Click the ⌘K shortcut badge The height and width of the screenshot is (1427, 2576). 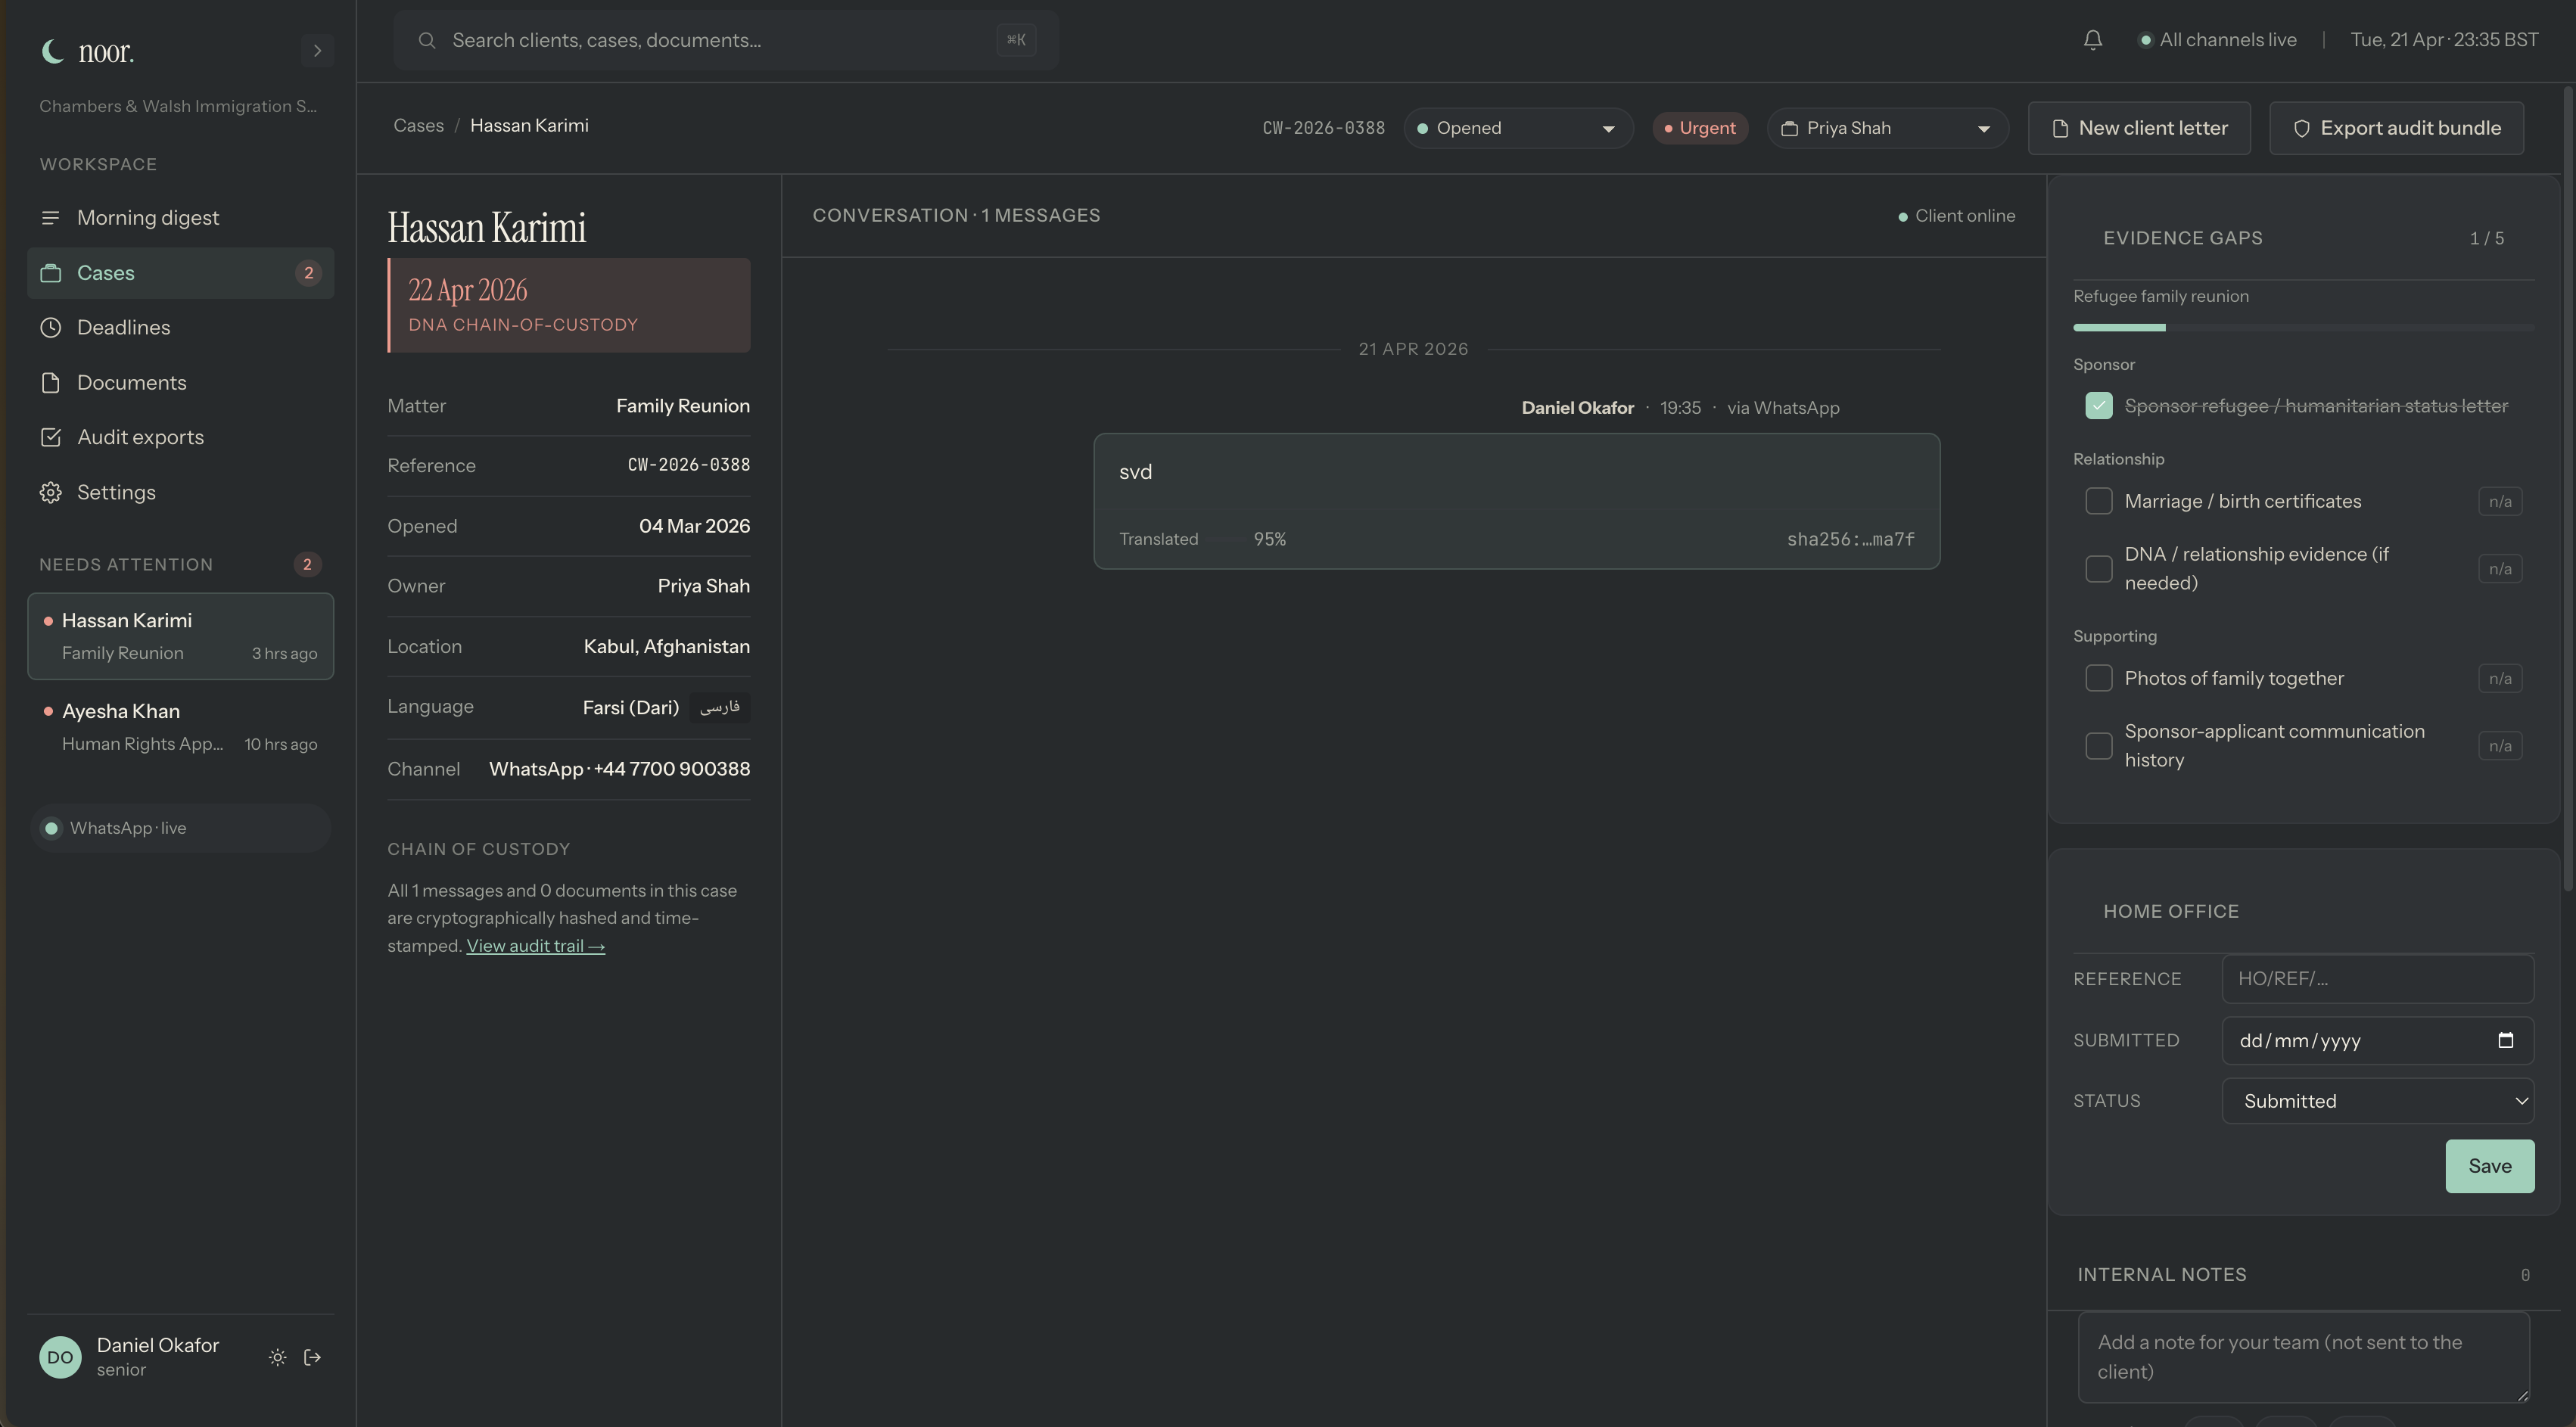[x=1016, y=40]
